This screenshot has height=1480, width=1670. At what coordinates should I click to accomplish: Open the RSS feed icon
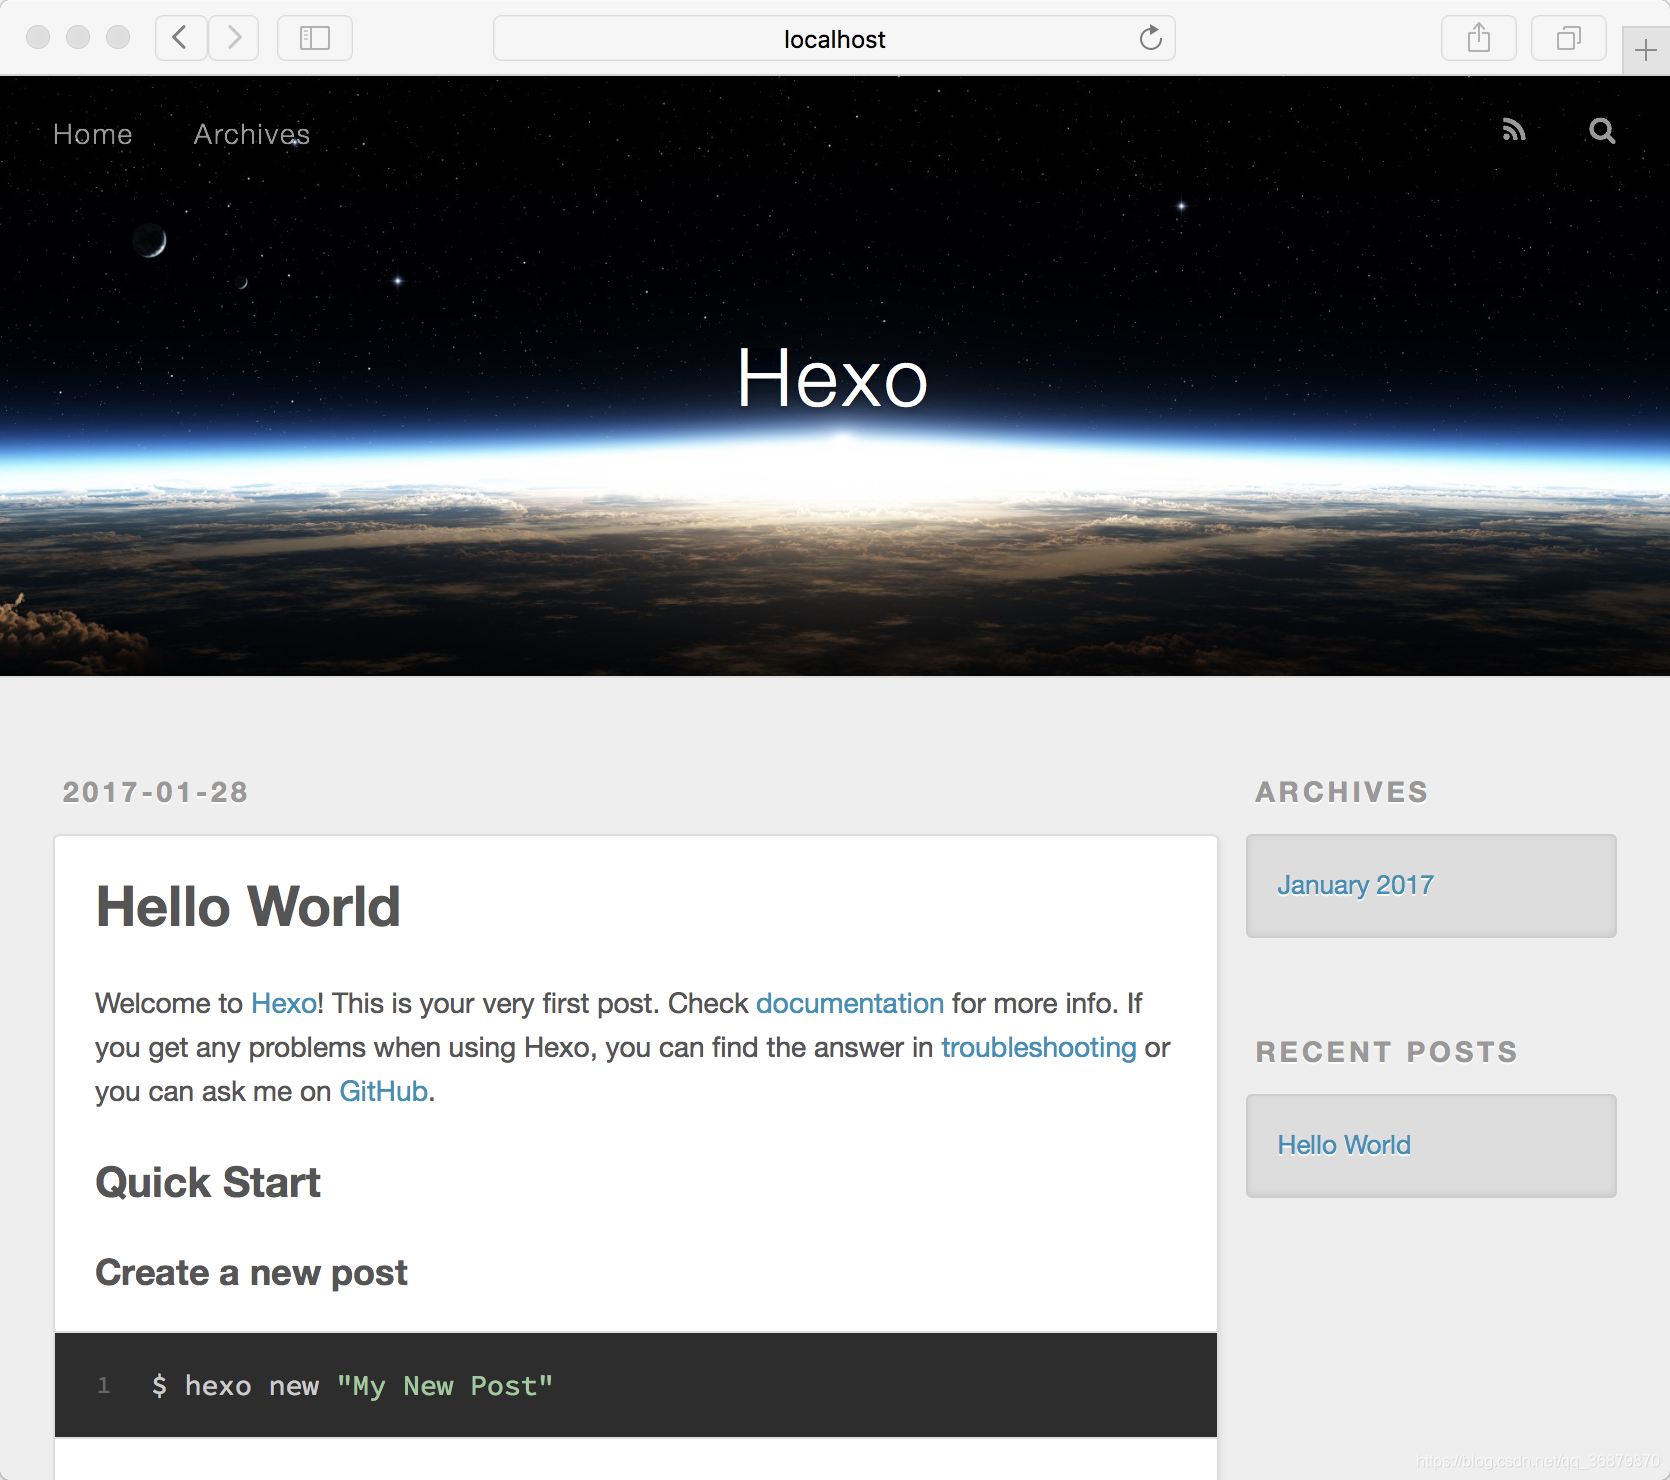pos(1514,130)
